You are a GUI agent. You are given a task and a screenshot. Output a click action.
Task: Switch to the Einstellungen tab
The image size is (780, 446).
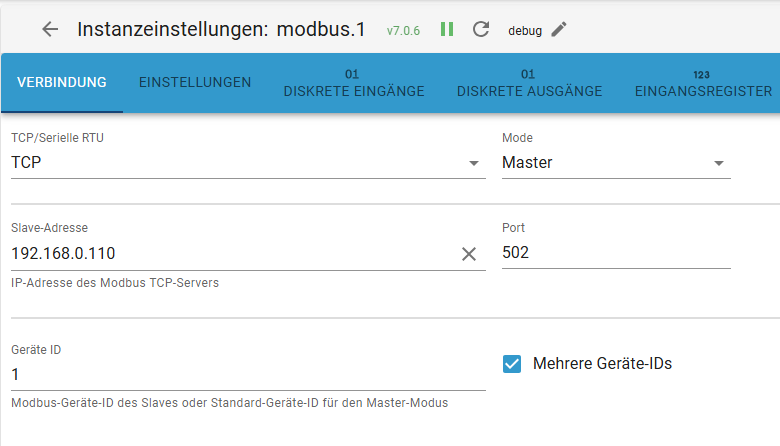click(195, 82)
